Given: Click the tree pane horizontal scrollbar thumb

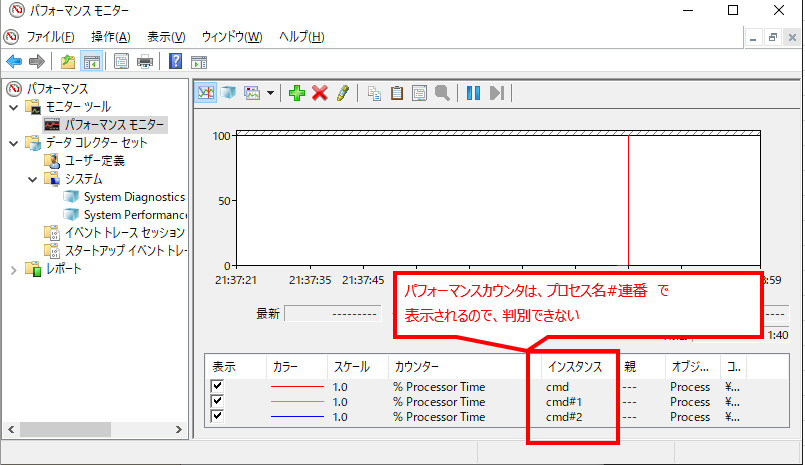Looking at the screenshot, I should 65,429.
